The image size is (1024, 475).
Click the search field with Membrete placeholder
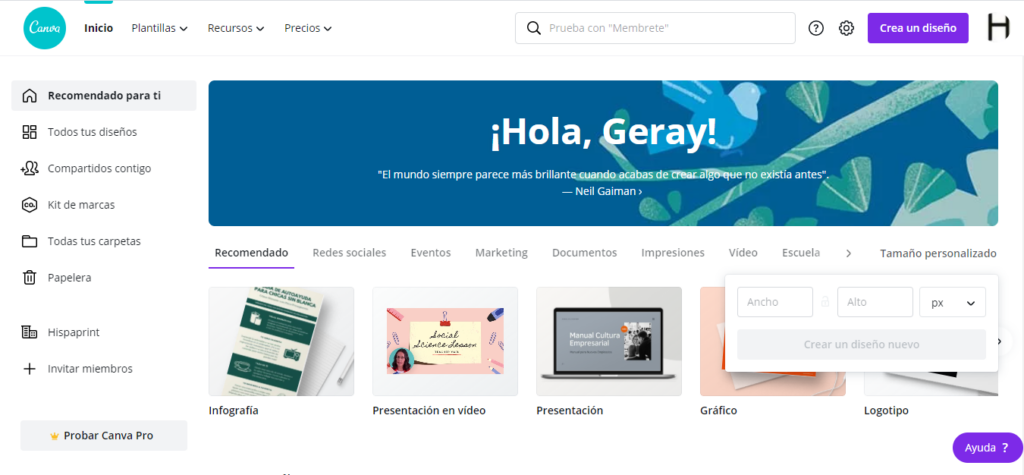pos(655,28)
